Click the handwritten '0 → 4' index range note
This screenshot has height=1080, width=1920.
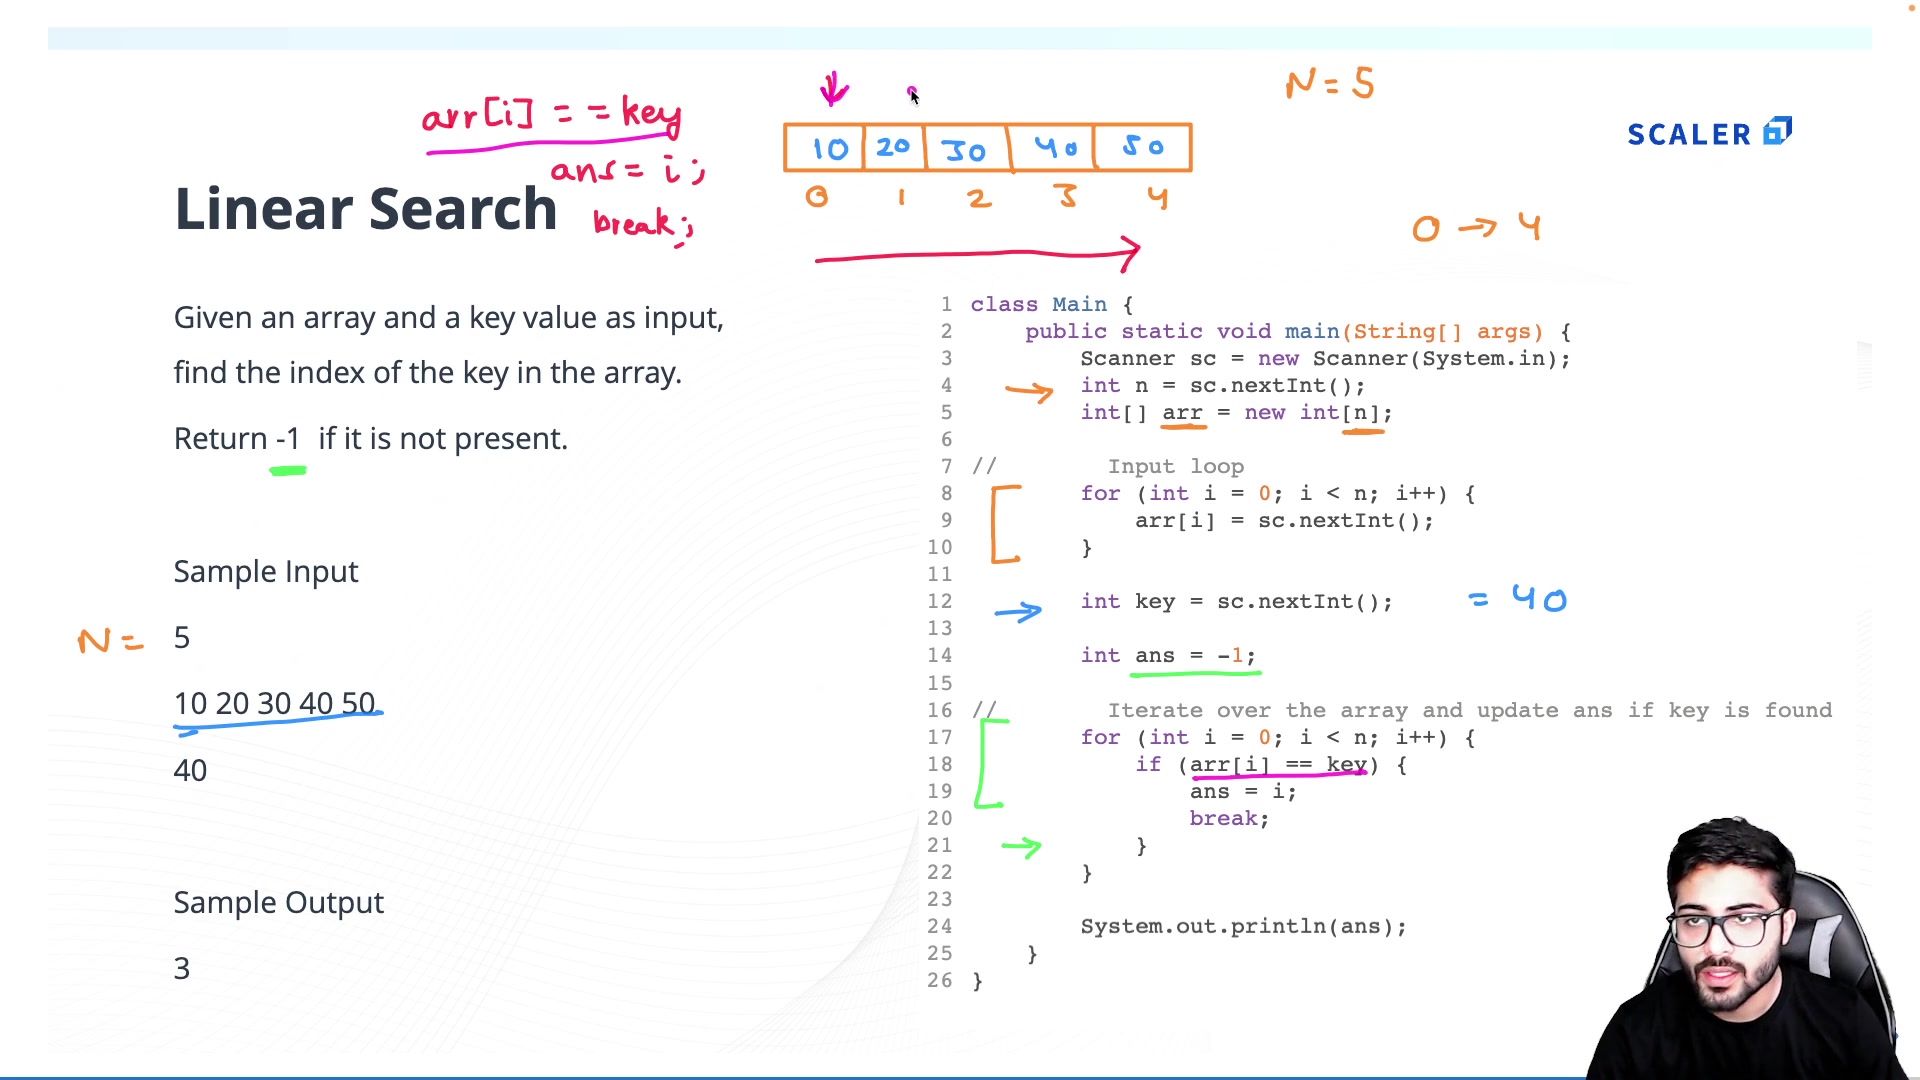click(x=1476, y=228)
